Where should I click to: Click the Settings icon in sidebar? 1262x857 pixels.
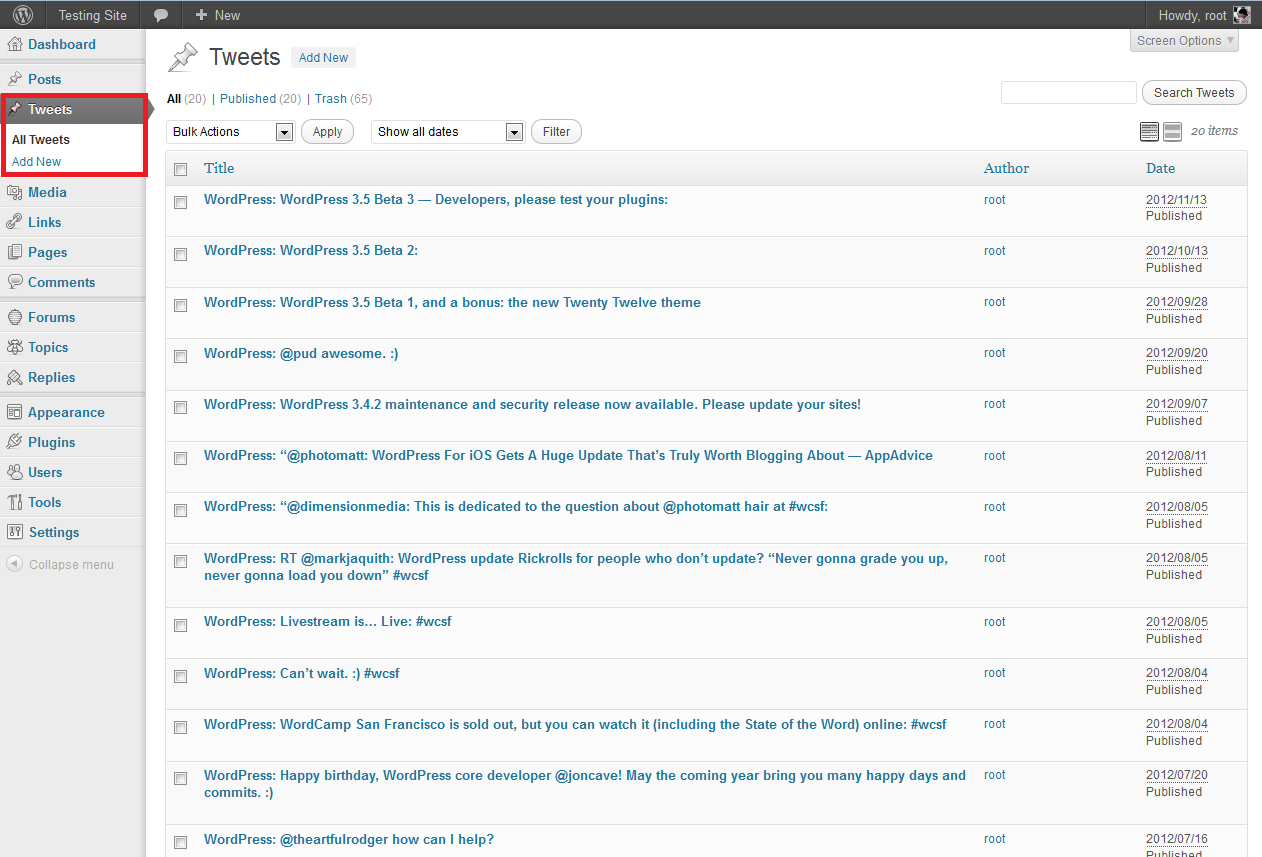[x=15, y=532]
